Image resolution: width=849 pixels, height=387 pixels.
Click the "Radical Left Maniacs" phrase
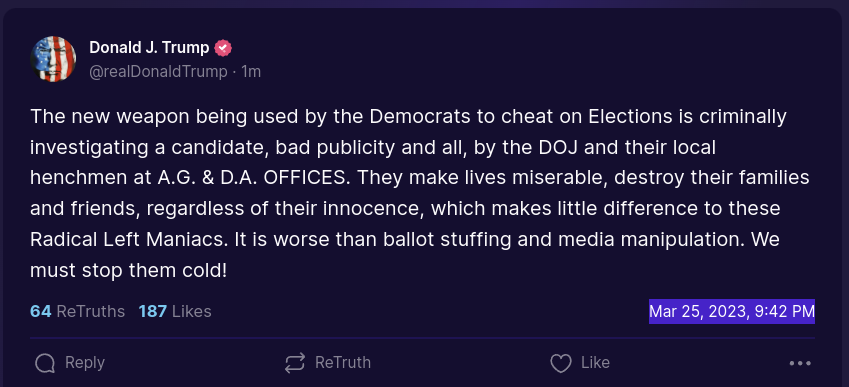(x=127, y=240)
